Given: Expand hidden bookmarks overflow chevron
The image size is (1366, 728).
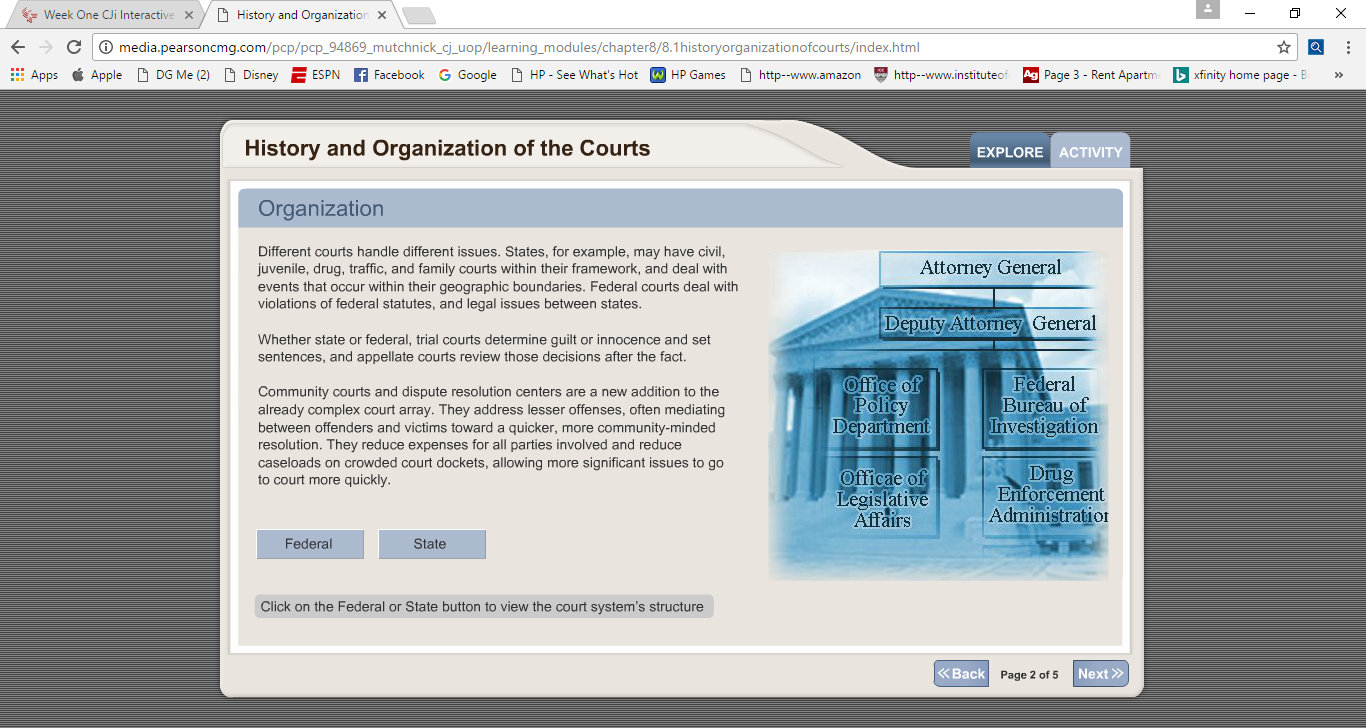Looking at the screenshot, I should (x=1339, y=75).
